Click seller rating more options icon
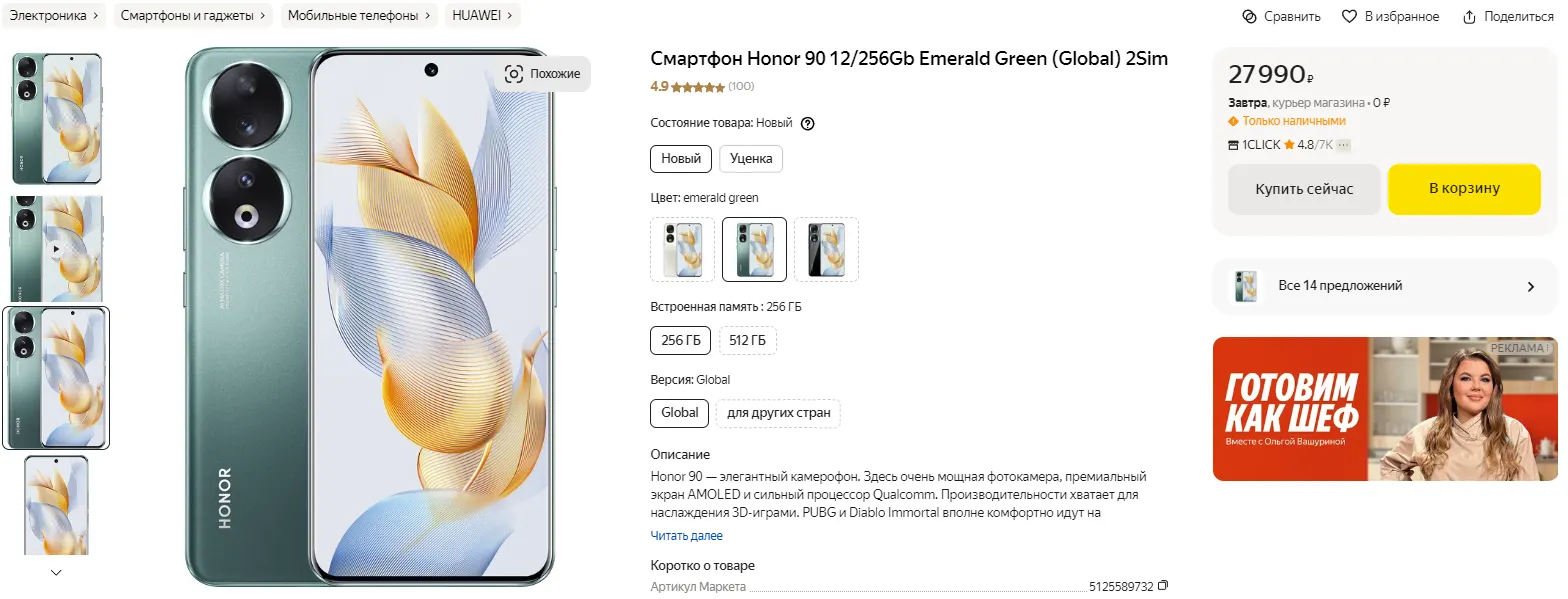 (1344, 145)
